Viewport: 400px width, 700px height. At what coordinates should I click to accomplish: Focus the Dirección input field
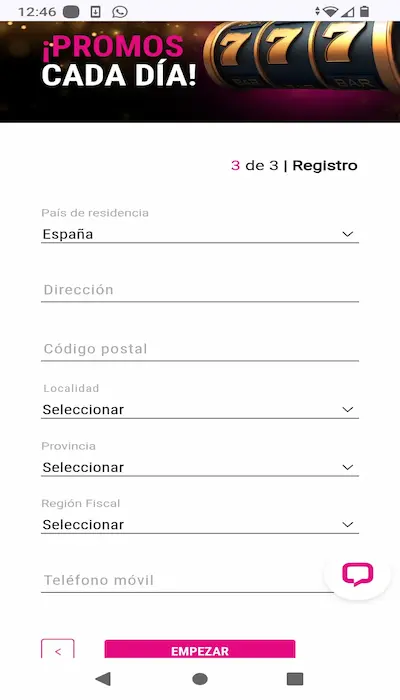(200, 290)
